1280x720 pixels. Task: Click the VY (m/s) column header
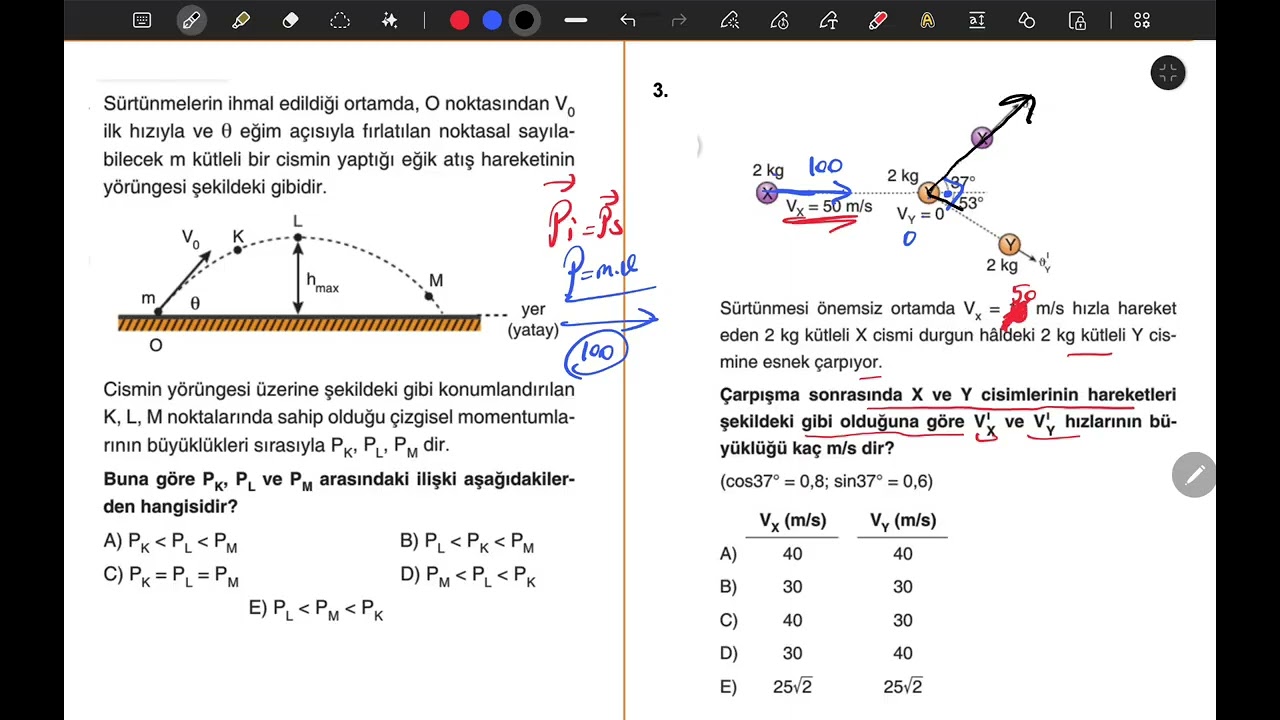902,521
